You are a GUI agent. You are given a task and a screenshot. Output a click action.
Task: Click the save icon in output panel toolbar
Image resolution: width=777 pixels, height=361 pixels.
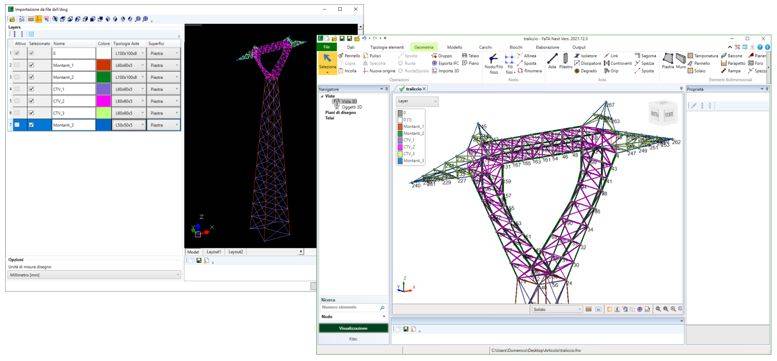tap(405, 329)
